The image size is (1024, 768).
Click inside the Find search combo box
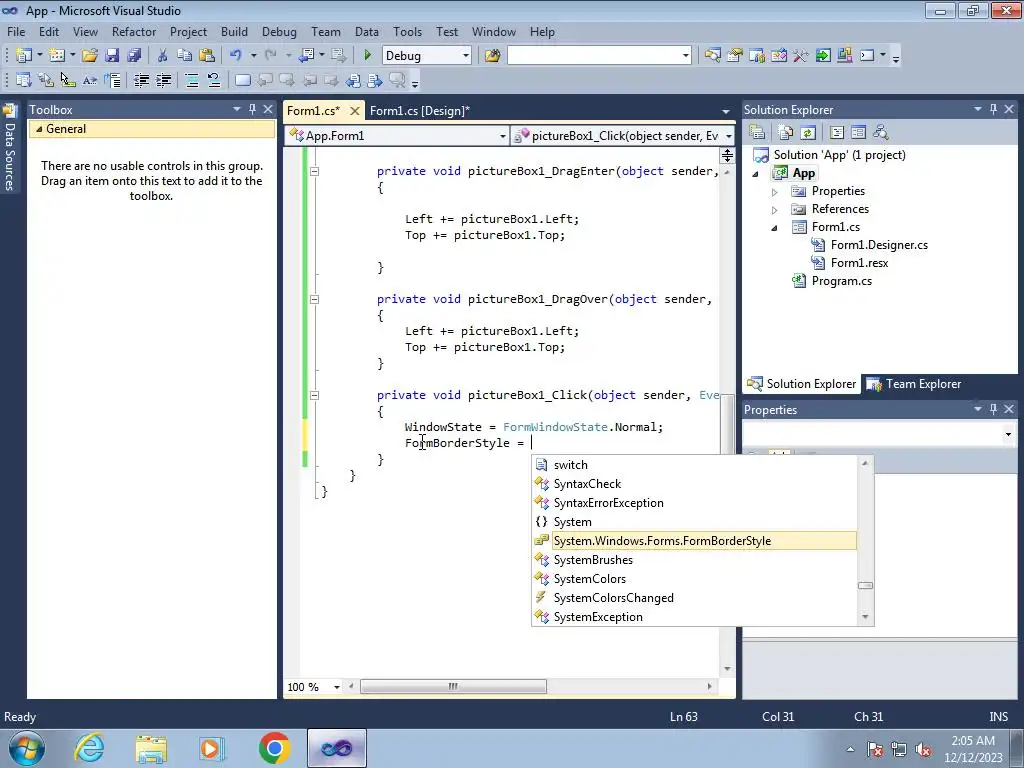tap(594, 56)
